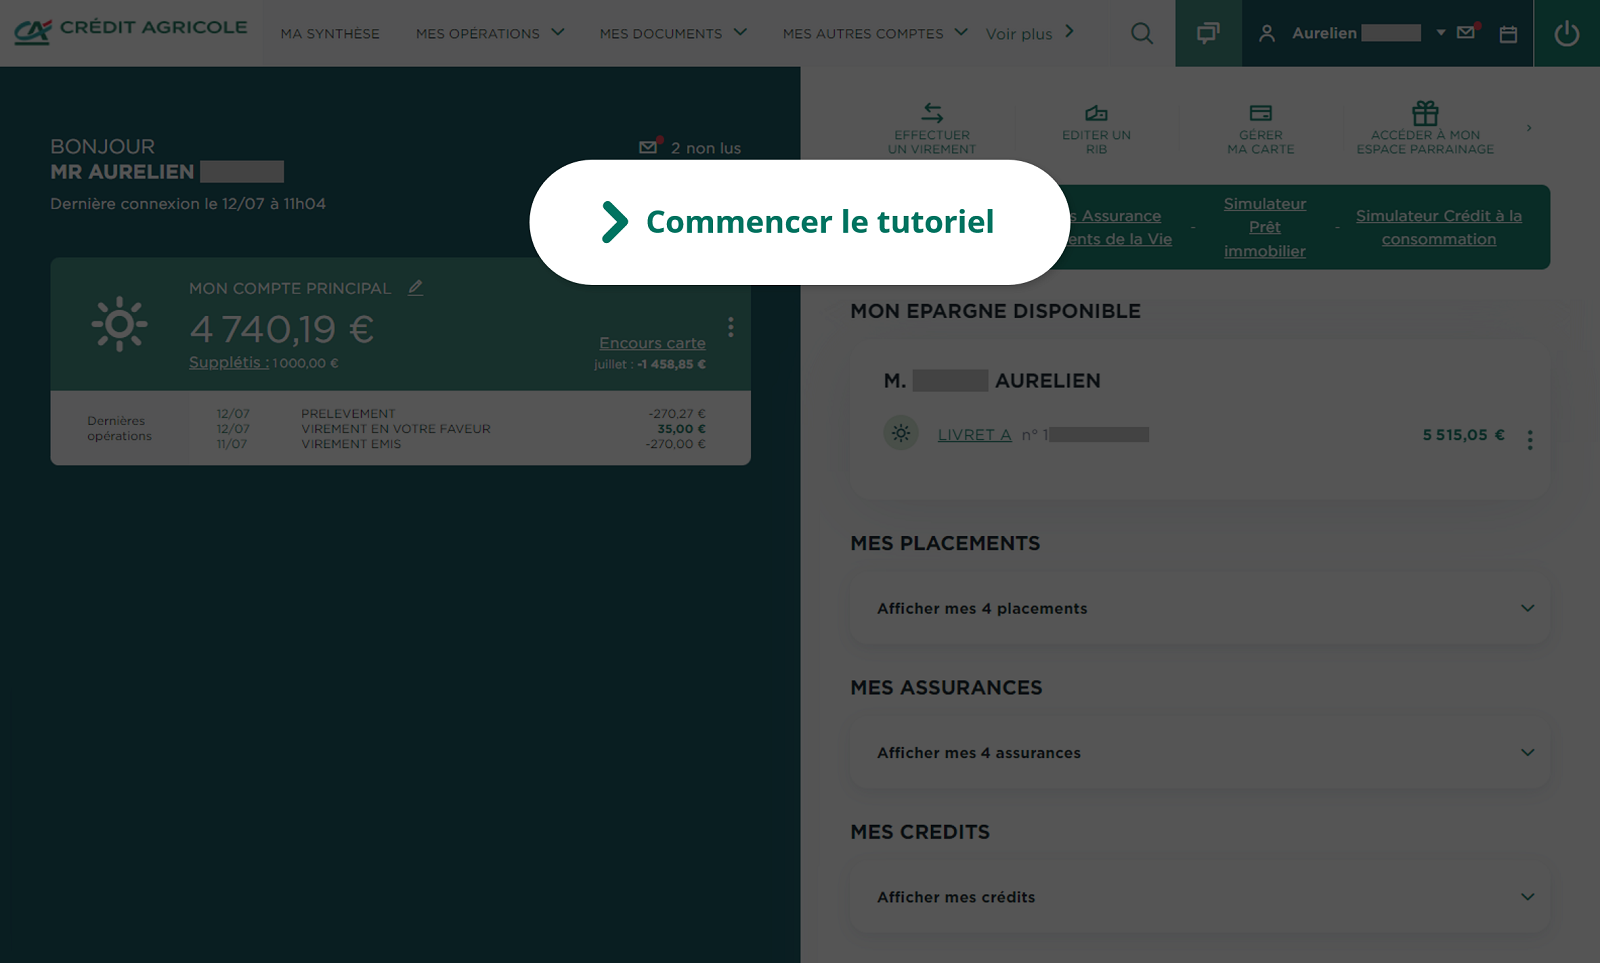Open the Mes Documents menu

(673, 34)
